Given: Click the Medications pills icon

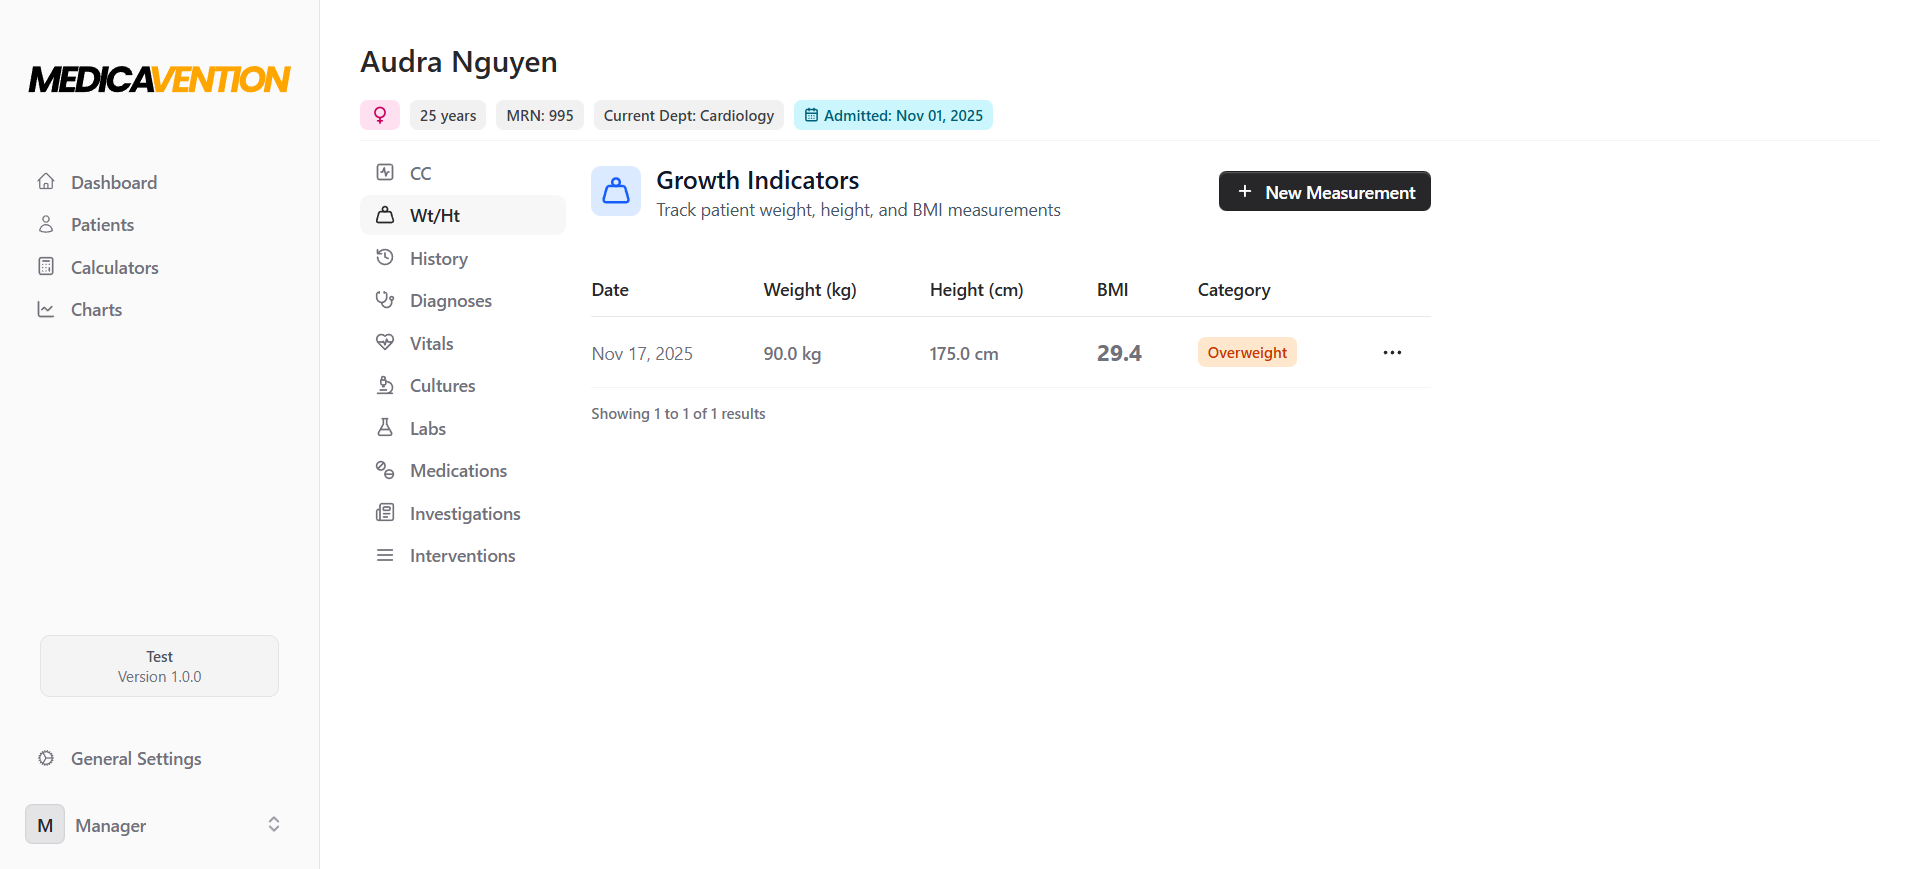Looking at the screenshot, I should point(385,470).
